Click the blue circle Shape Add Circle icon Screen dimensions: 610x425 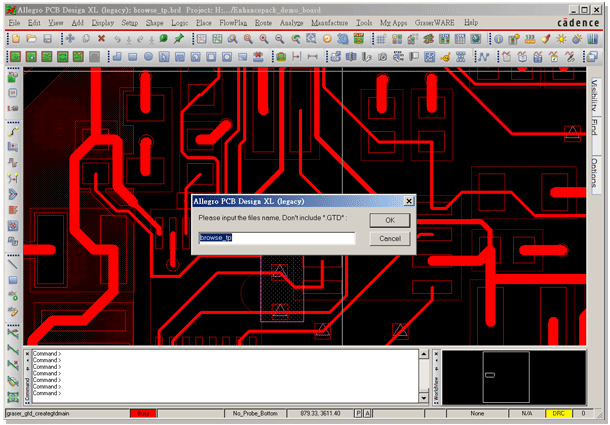point(148,57)
